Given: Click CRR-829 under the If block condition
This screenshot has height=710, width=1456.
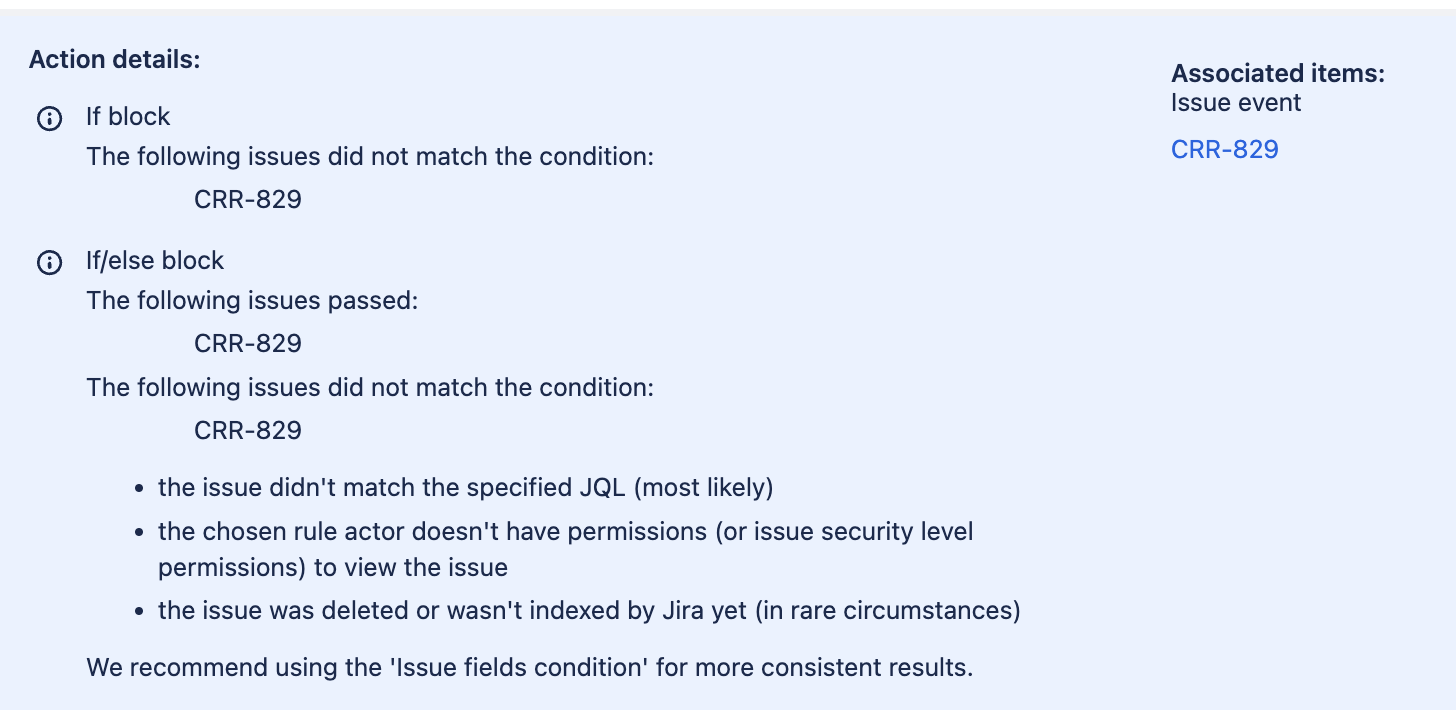Looking at the screenshot, I should click(x=248, y=199).
